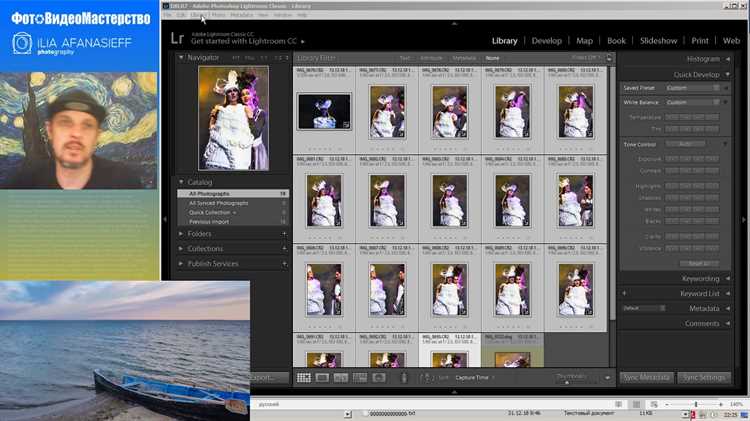Screen dimensions: 750x421
Task: Open Survey view from toolbar
Action: [360, 378]
